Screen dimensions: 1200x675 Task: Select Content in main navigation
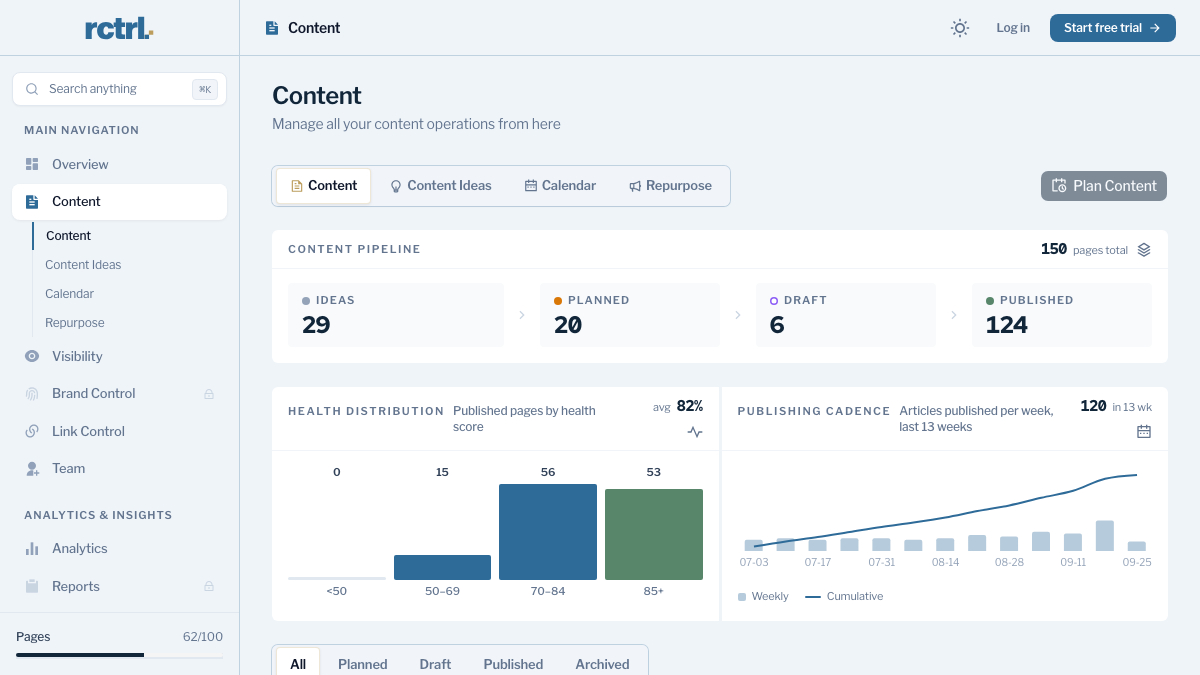(x=119, y=201)
